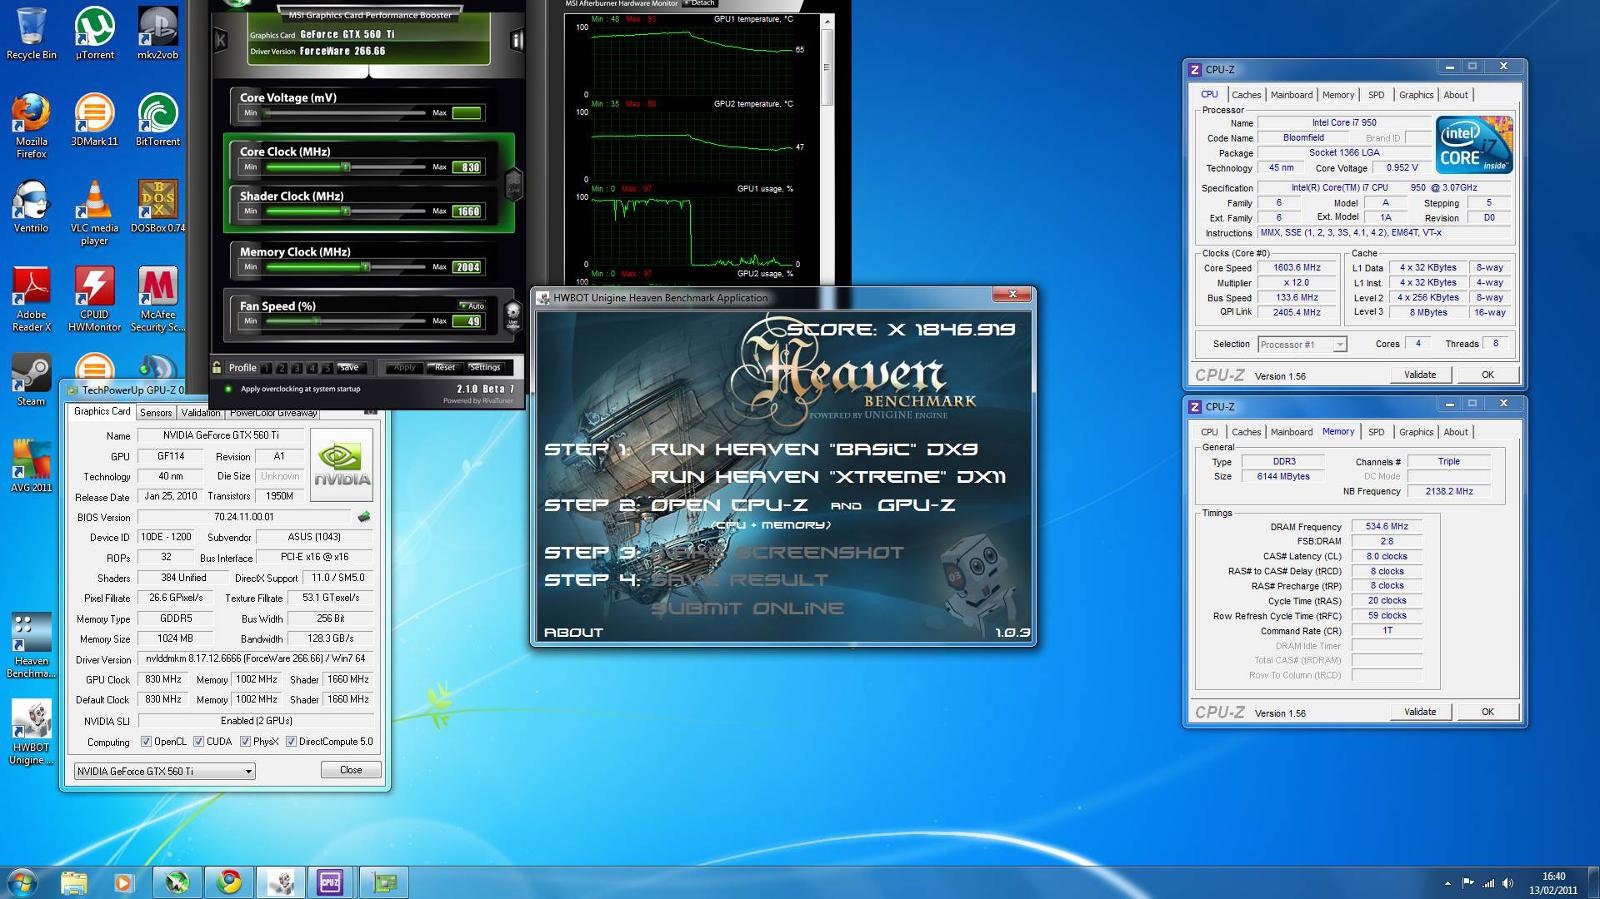Screen dimensions: 1600x899
Task: Switch to the Validation tab in GPU-Z
Action: (x=200, y=412)
